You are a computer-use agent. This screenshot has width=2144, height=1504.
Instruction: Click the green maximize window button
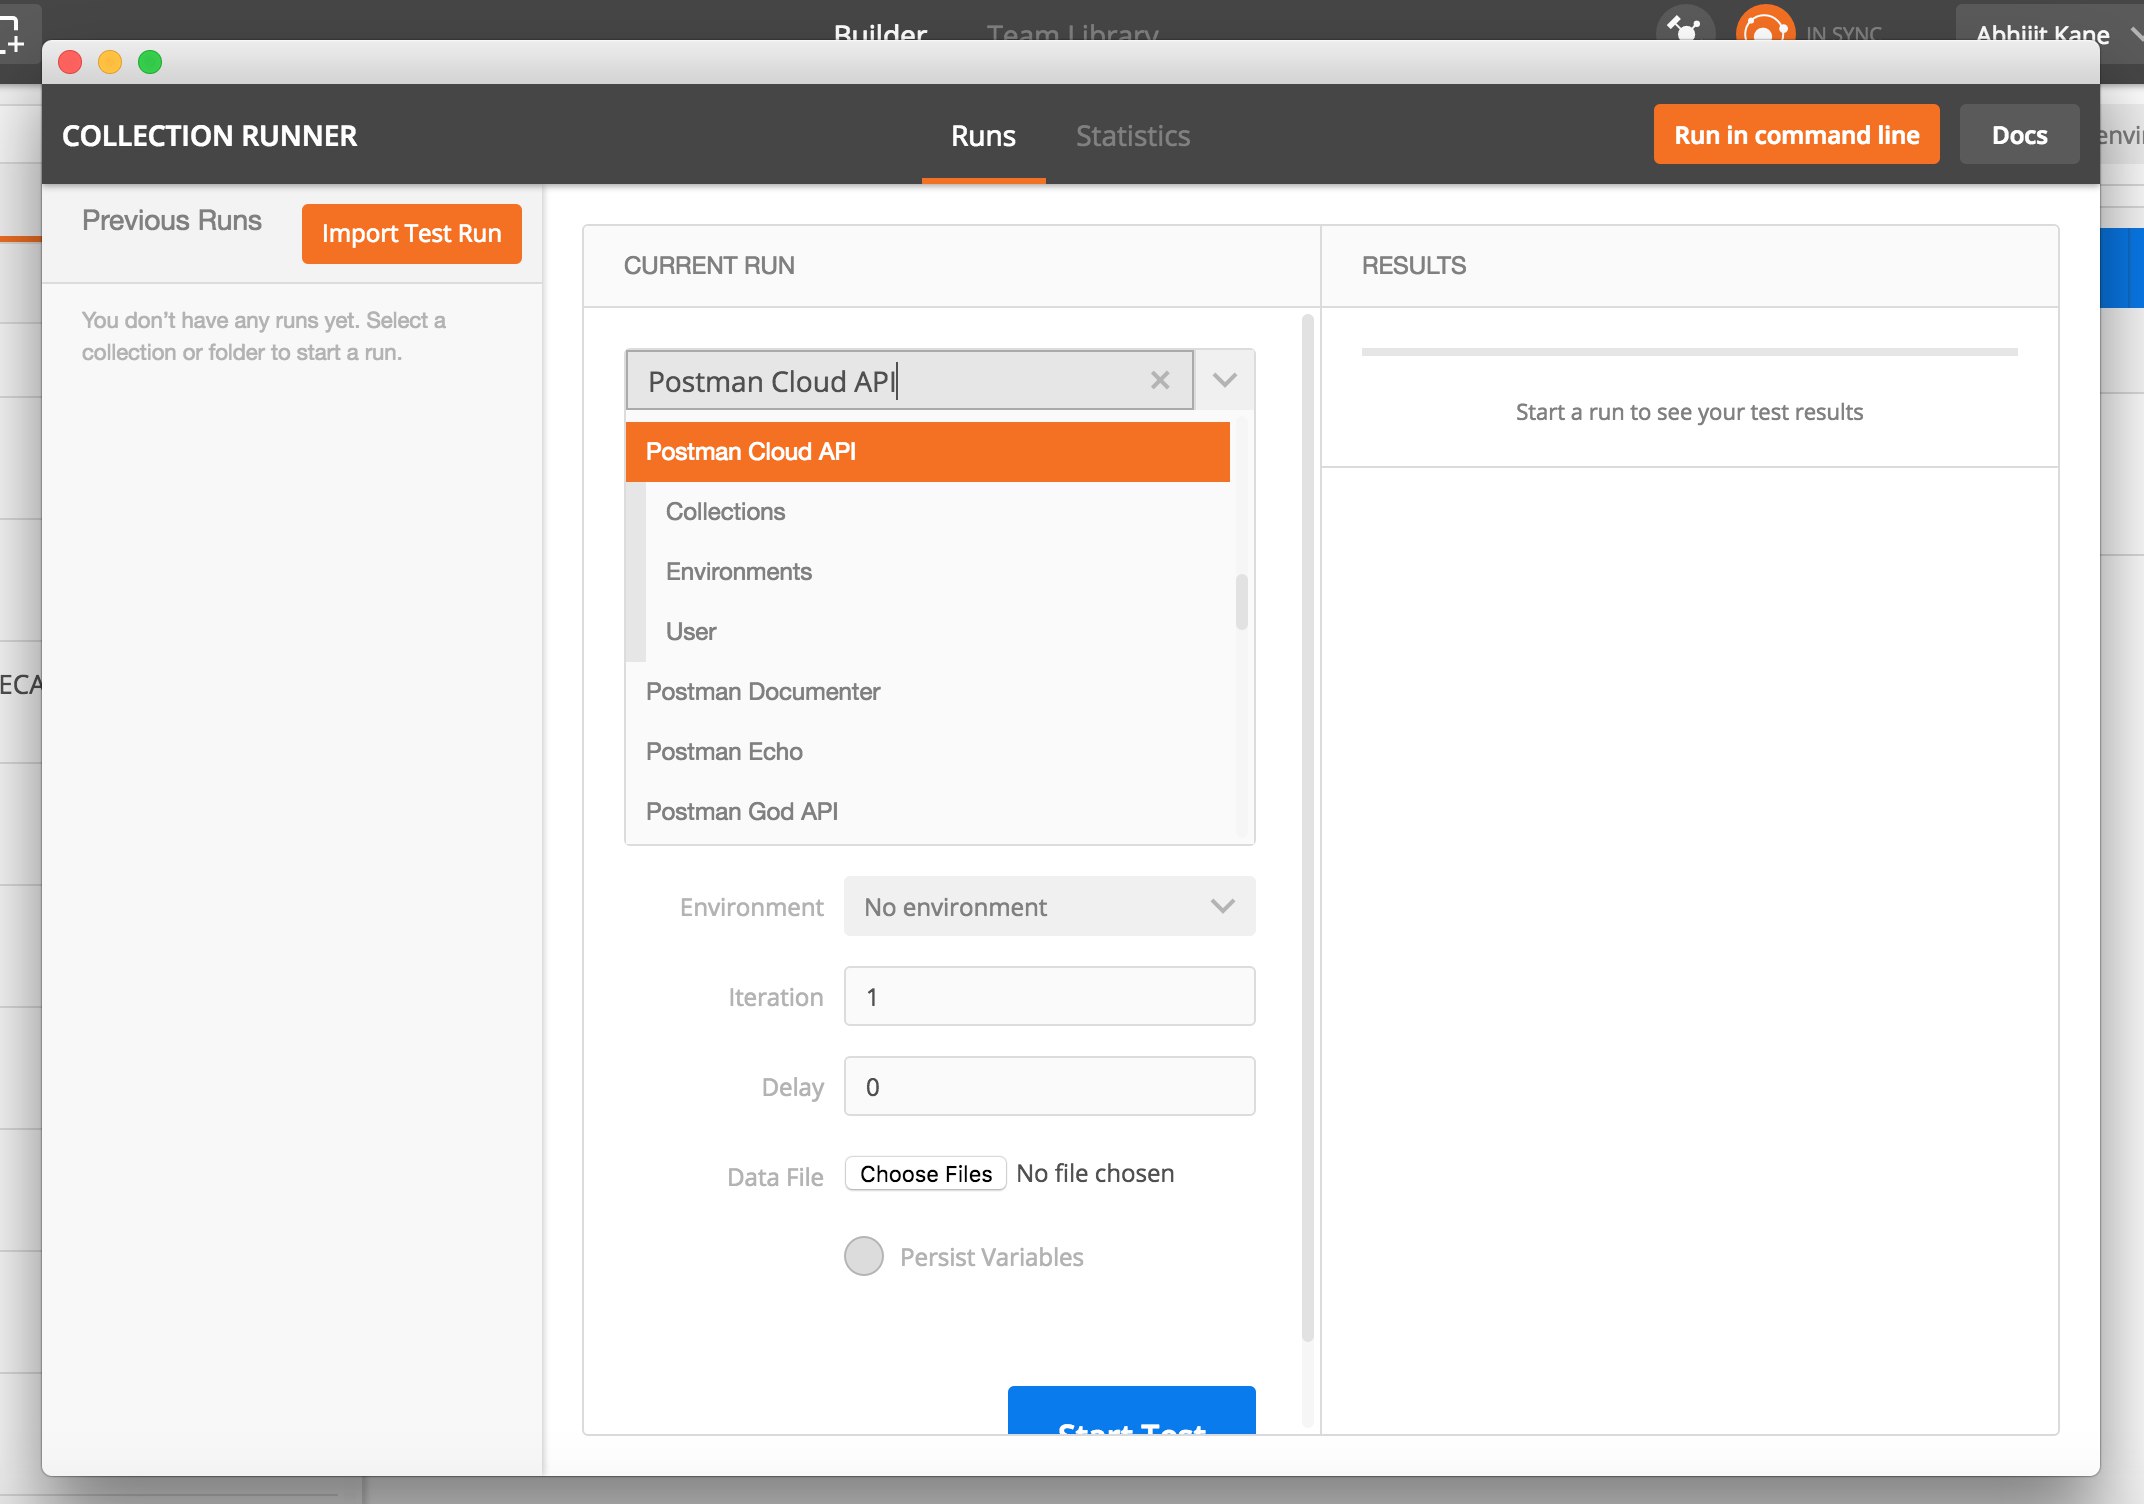150,62
